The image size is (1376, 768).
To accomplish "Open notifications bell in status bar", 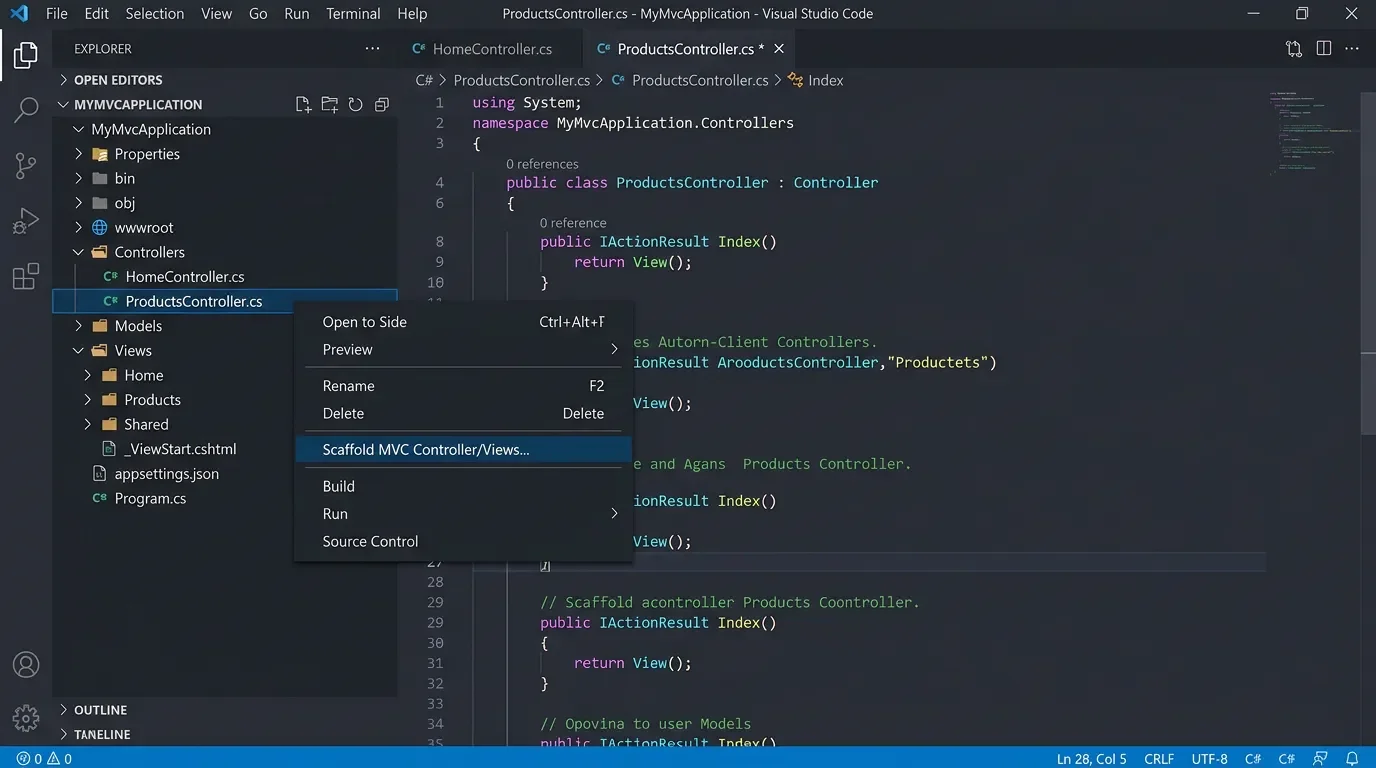I will pyautogui.click(x=1352, y=758).
